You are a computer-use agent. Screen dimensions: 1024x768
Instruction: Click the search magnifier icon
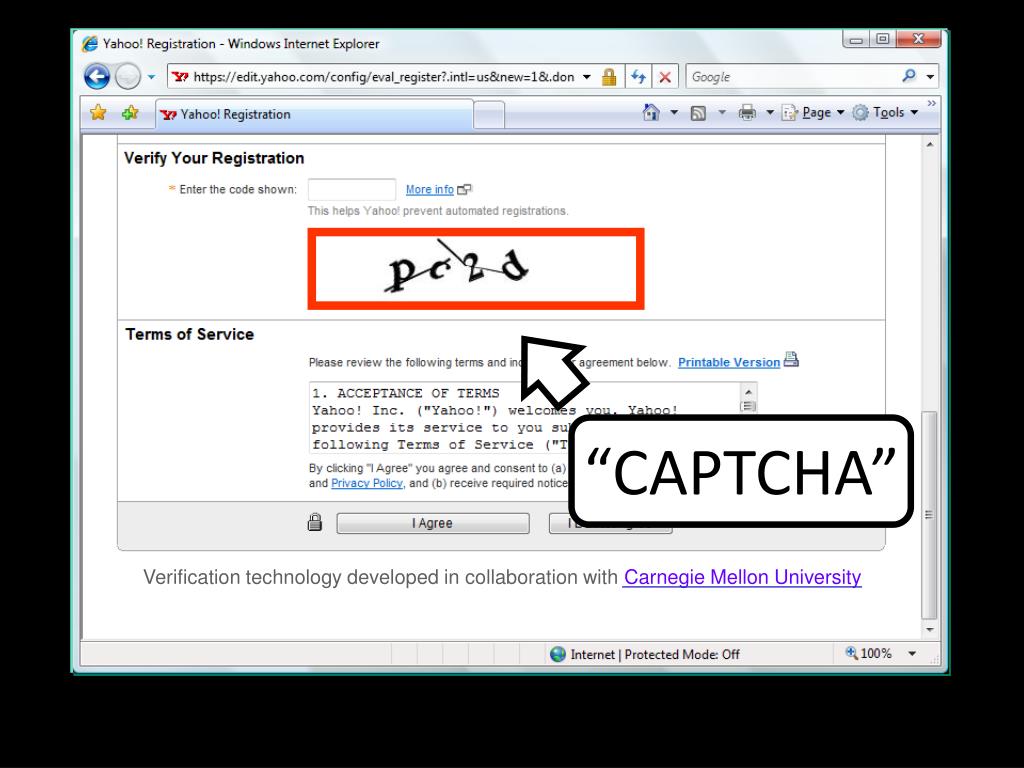point(908,76)
